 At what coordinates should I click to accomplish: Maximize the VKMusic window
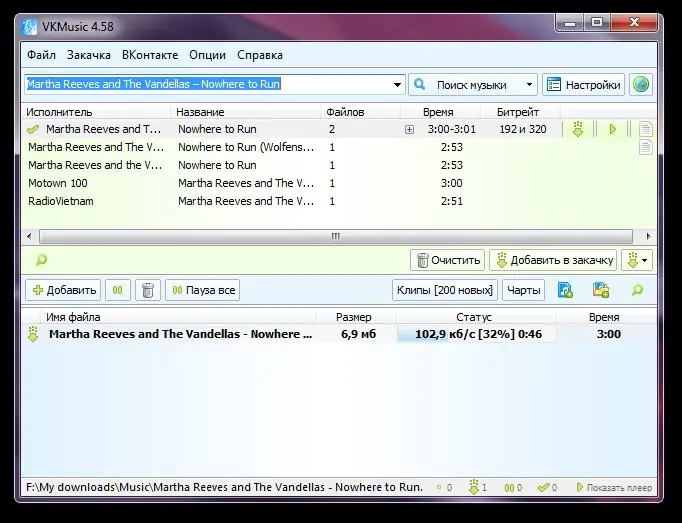tap(597, 23)
